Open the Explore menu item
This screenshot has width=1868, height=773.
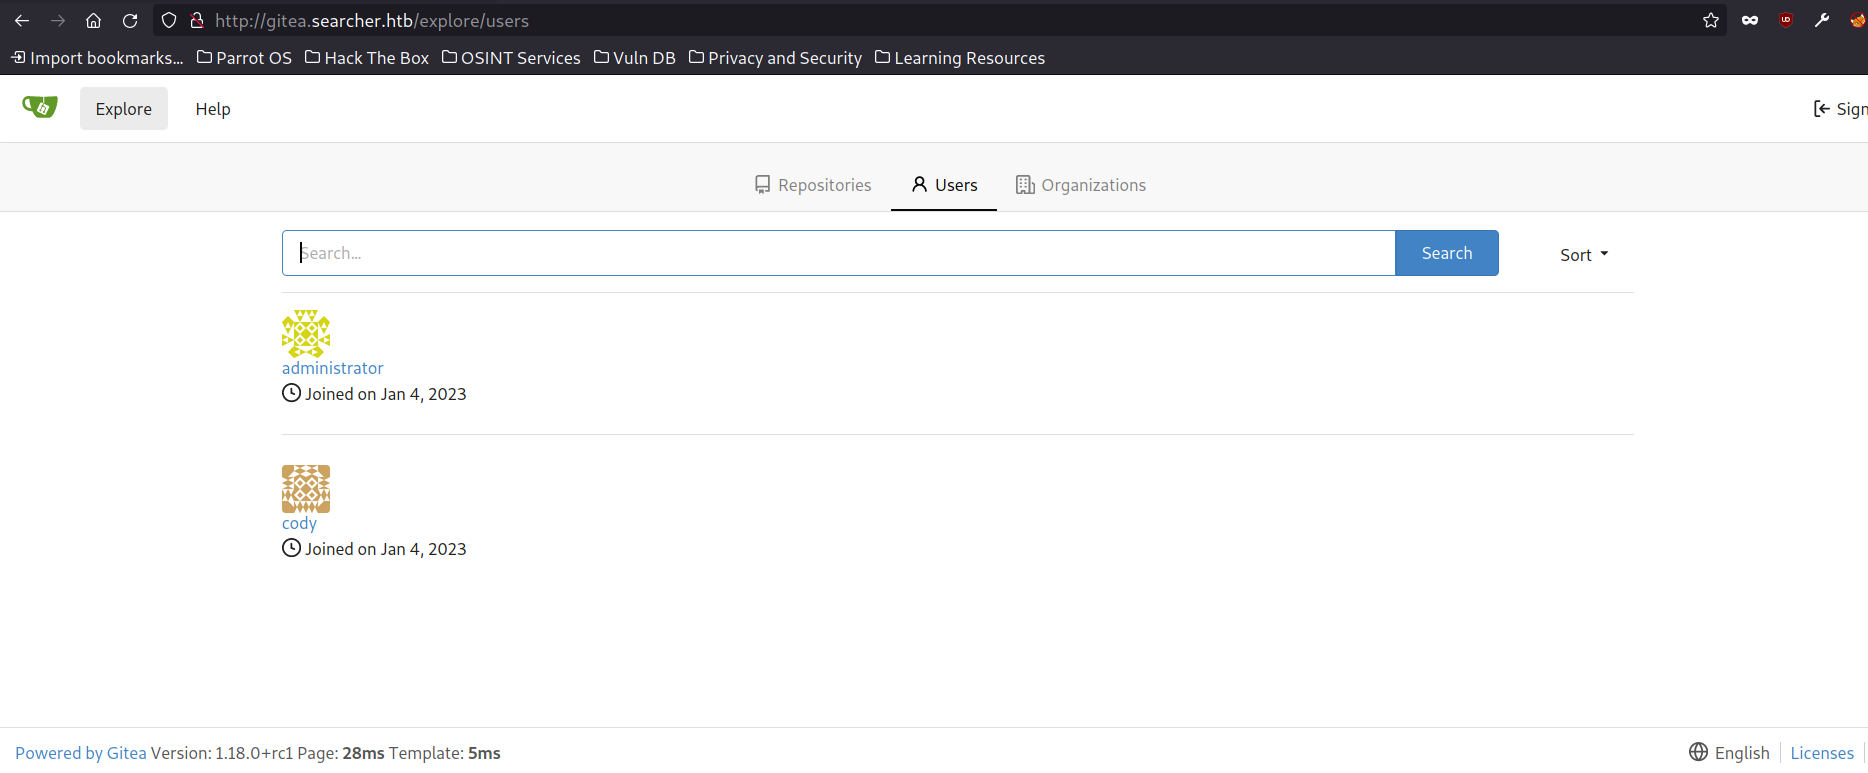(x=124, y=109)
